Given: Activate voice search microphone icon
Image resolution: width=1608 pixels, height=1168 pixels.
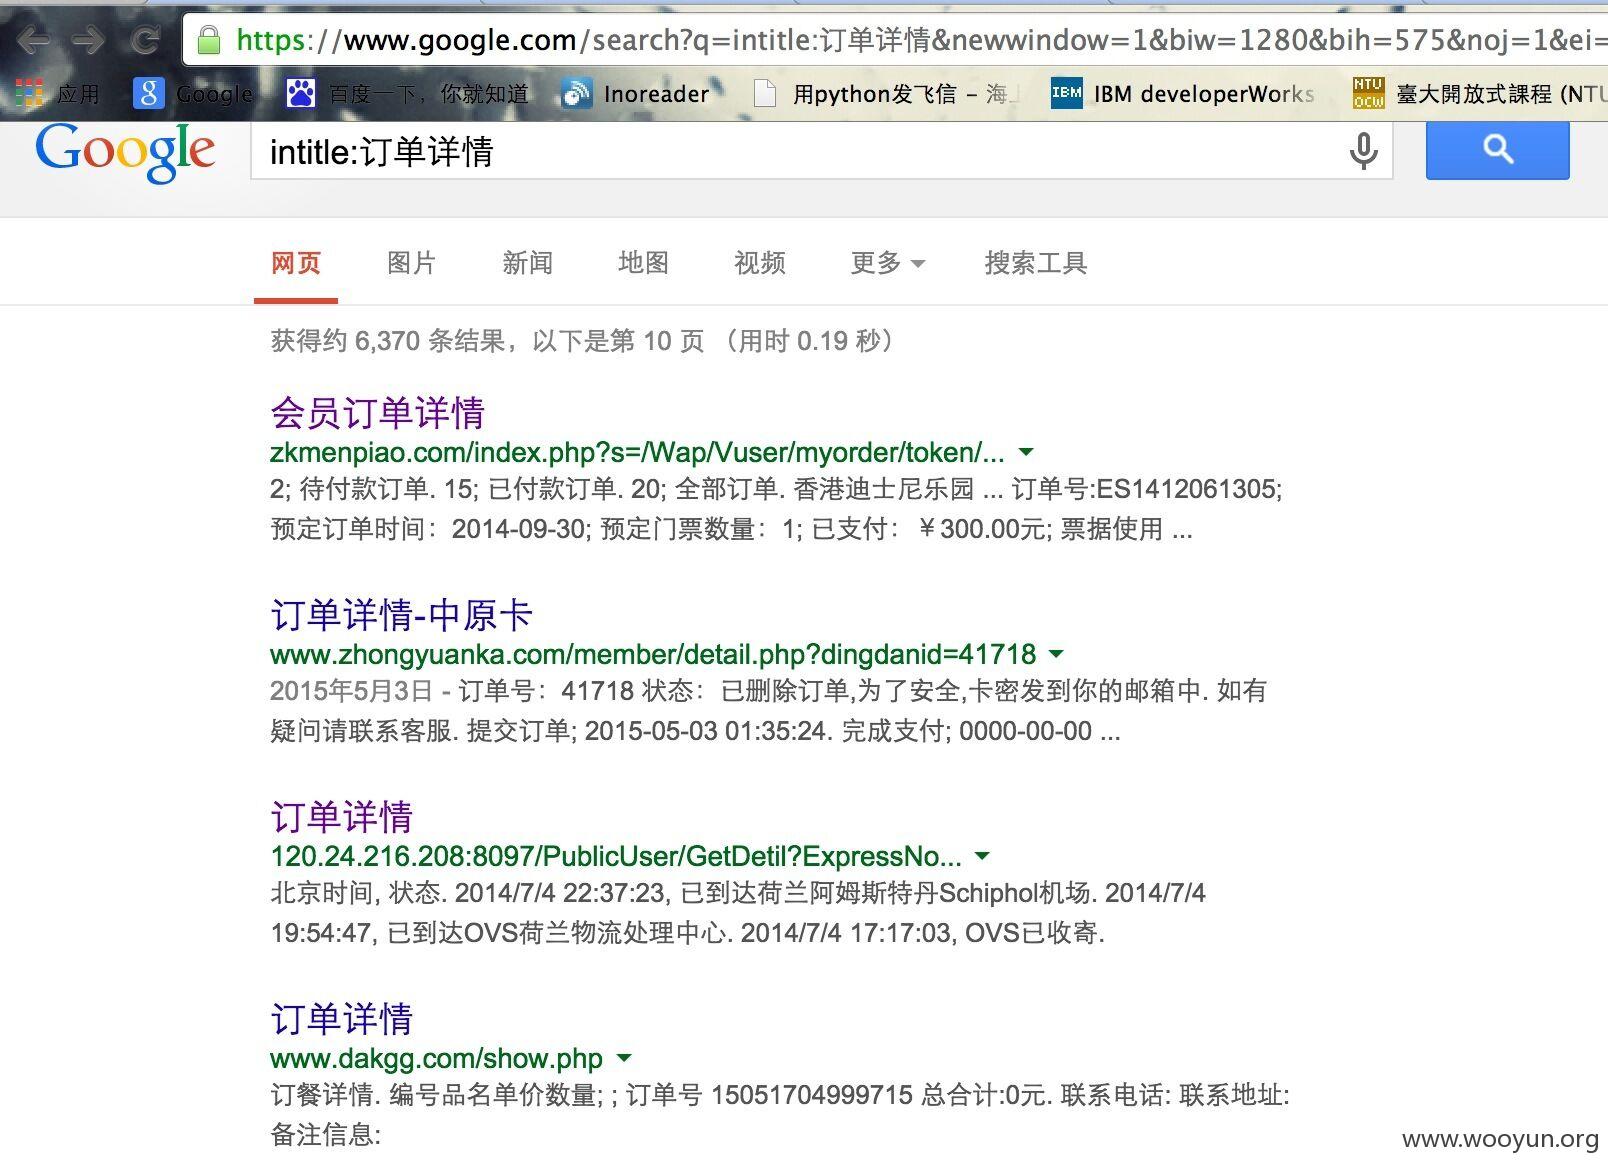Looking at the screenshot, I should [x=1363, y=152].
